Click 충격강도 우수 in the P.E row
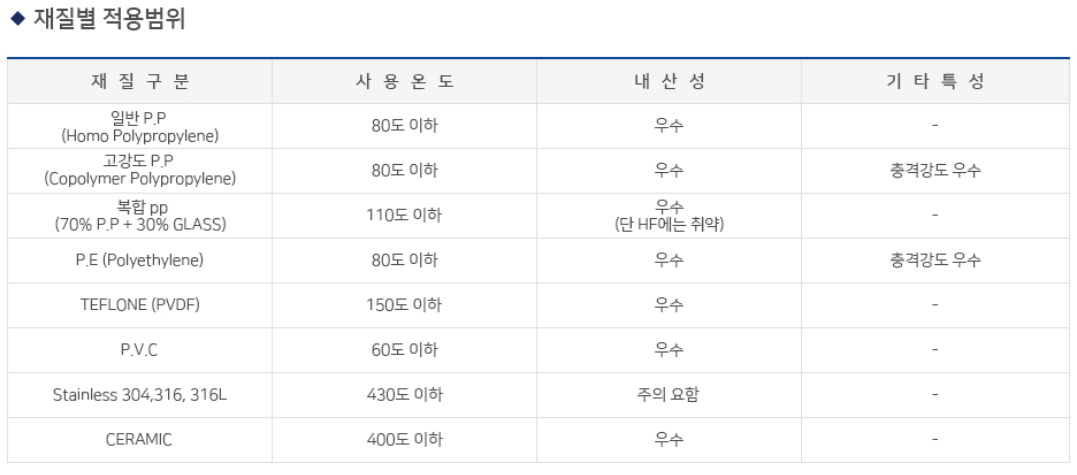 [x=934, y=260]
